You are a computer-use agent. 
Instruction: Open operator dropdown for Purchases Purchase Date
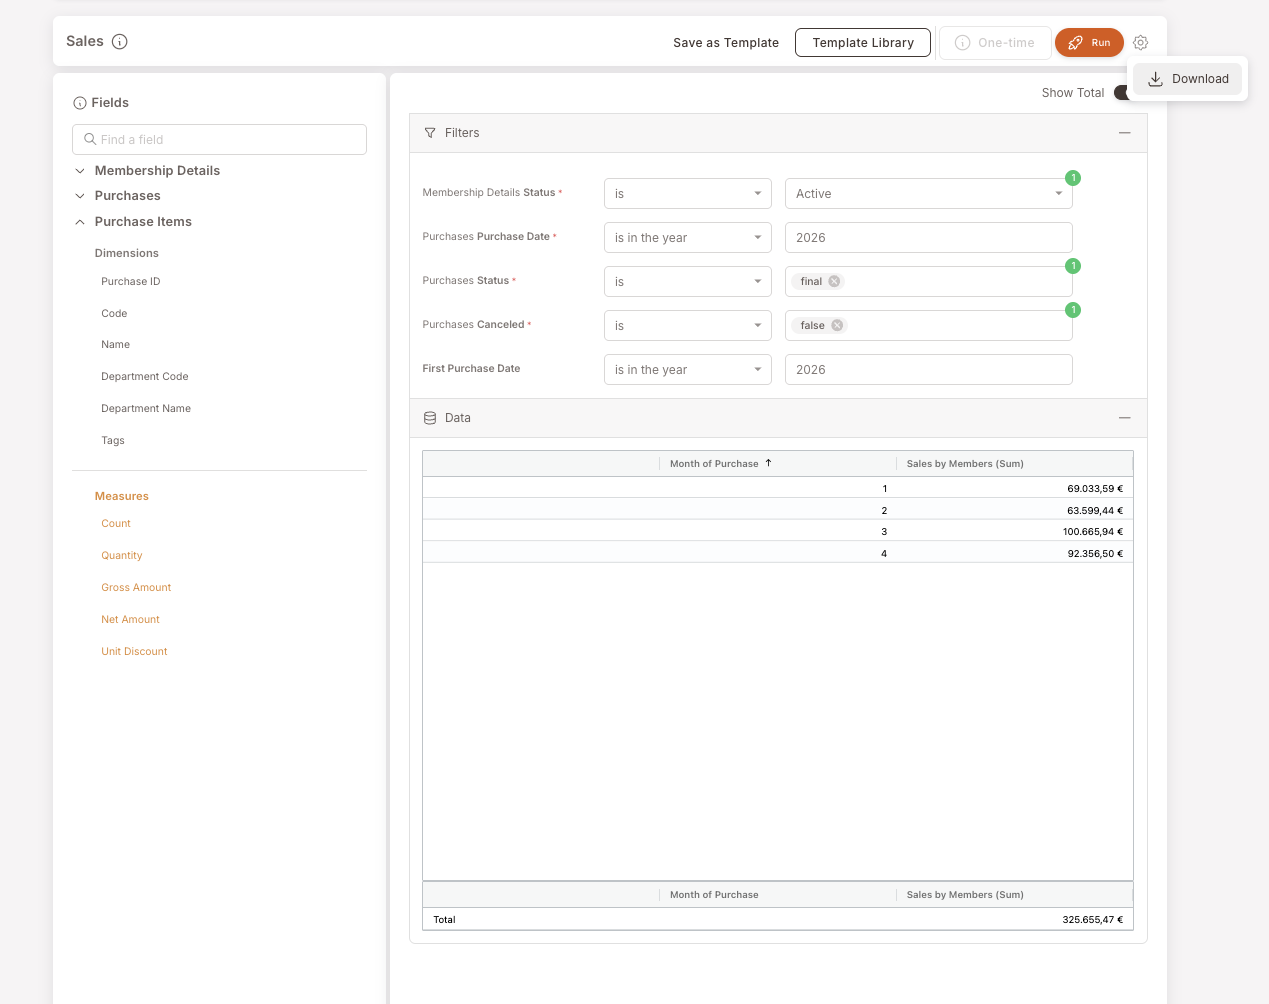click(688, 238)
